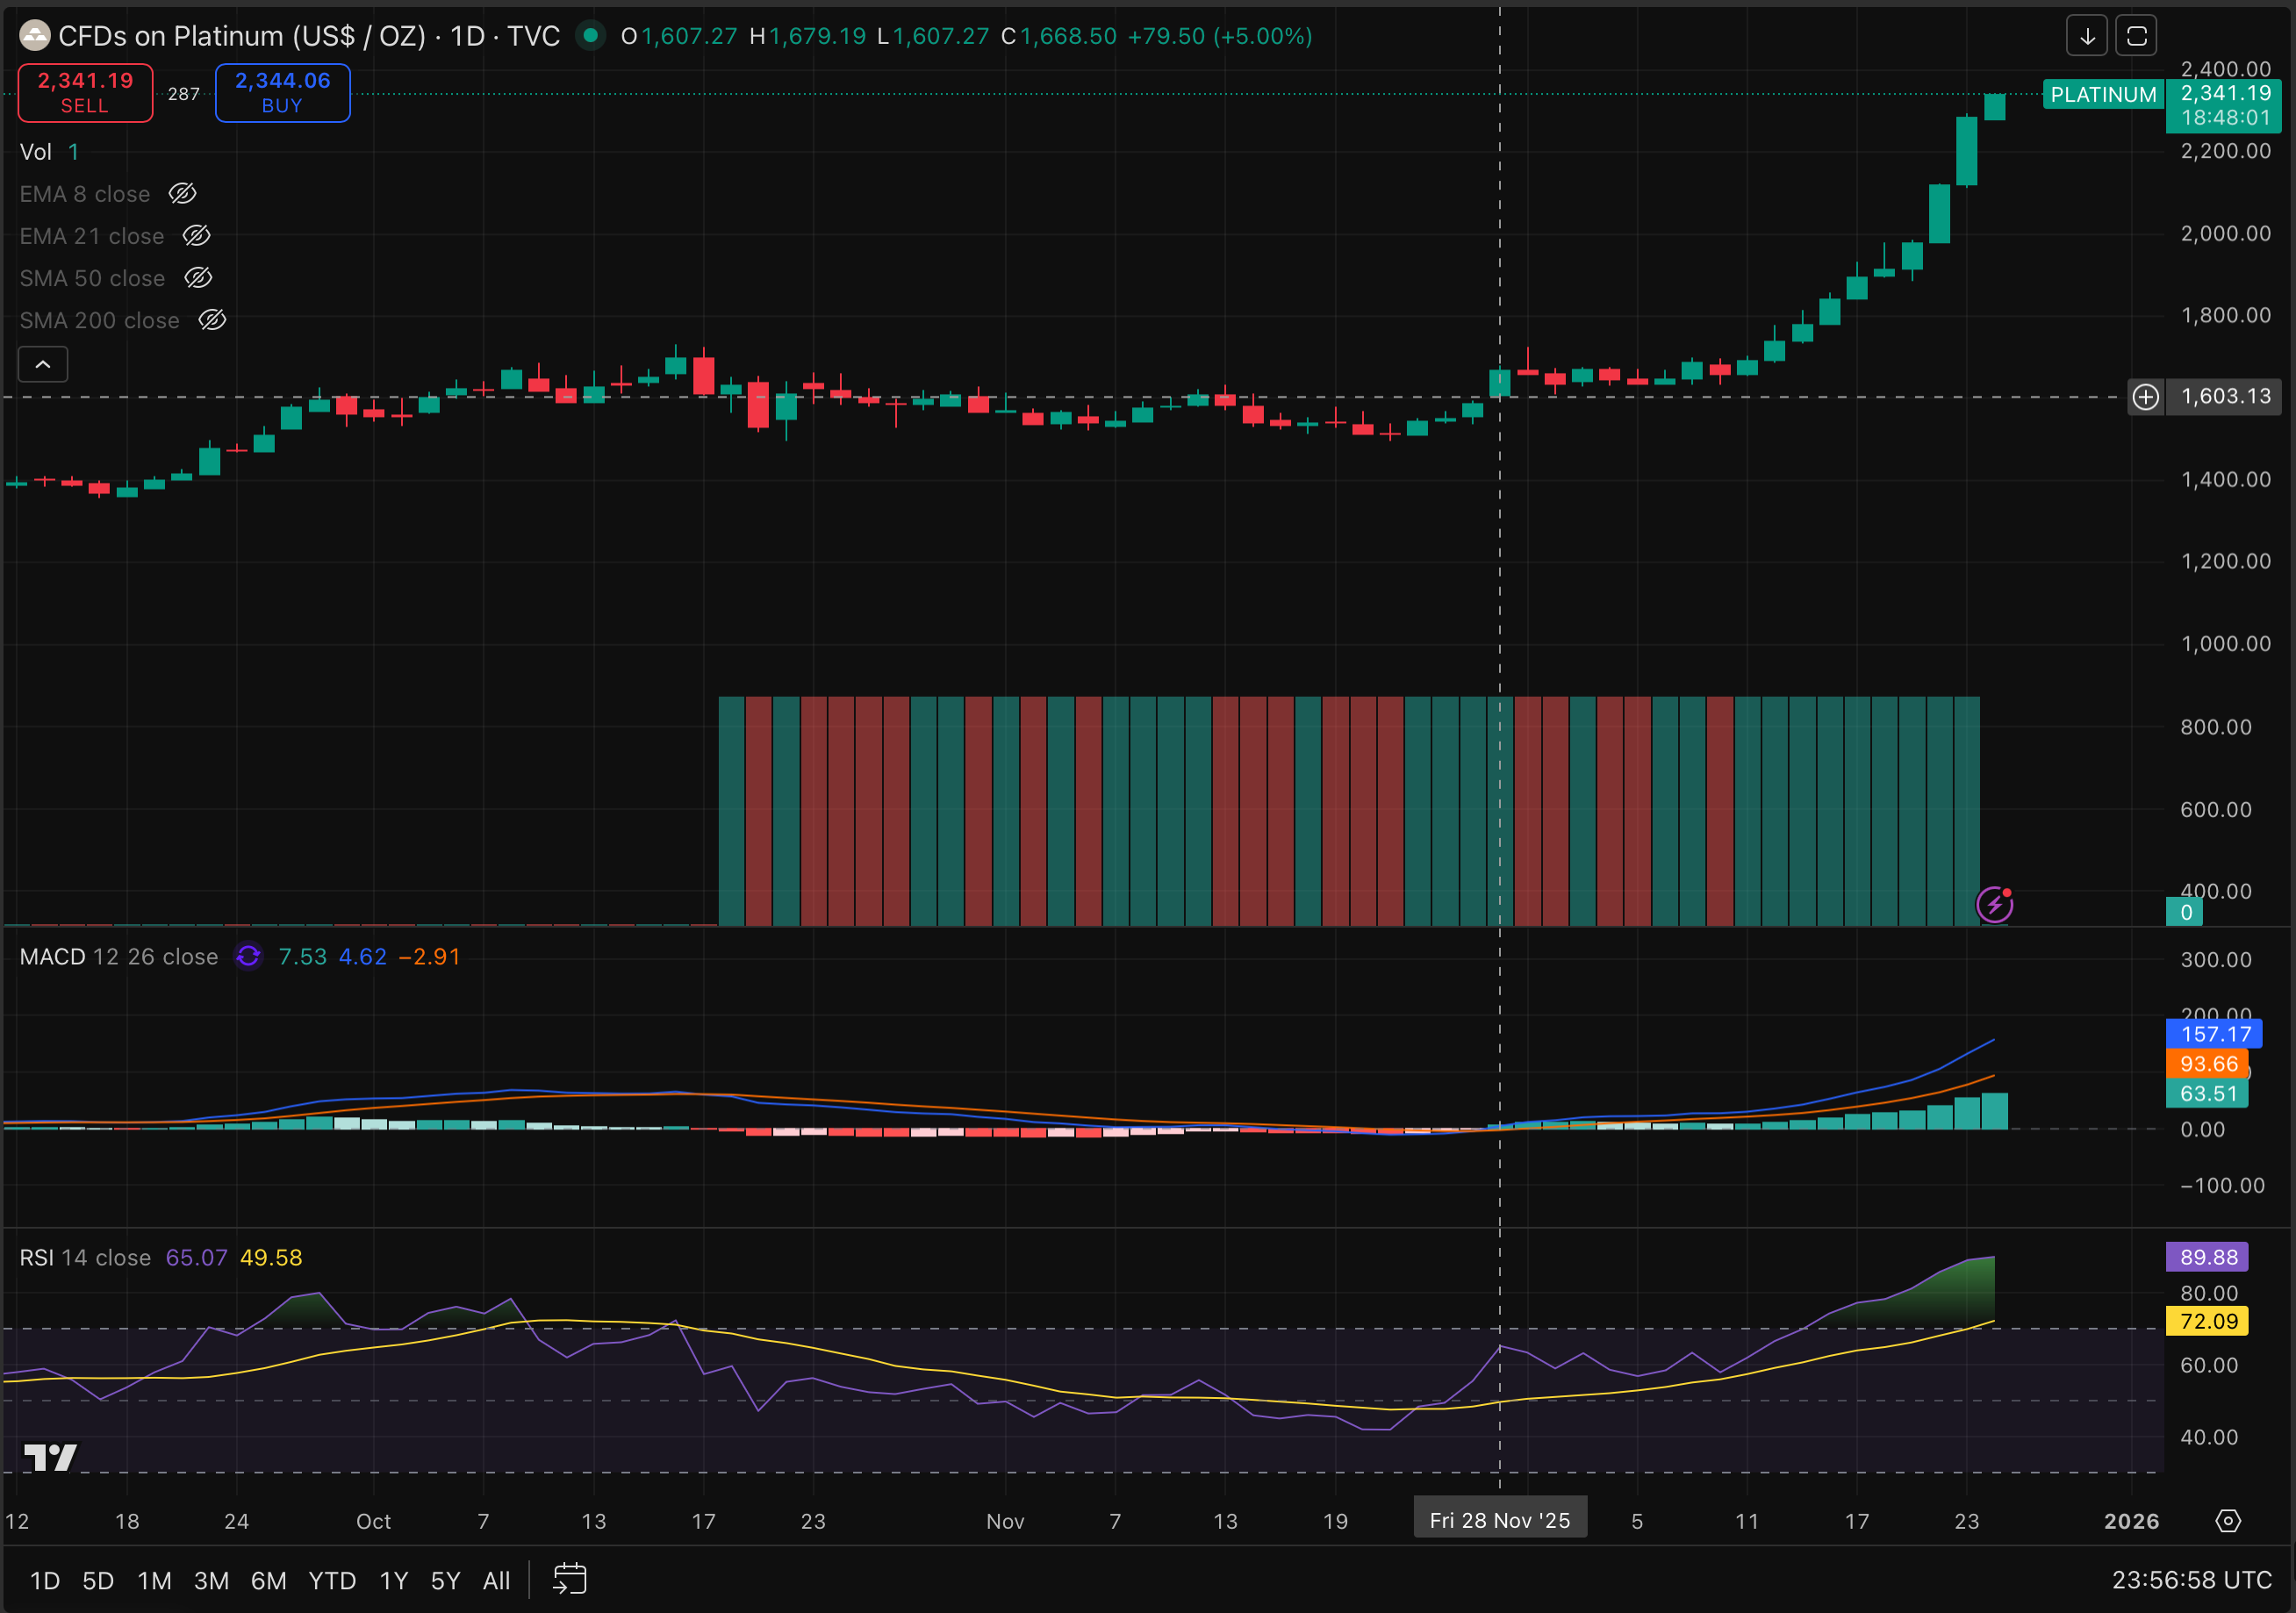
Task: Click the MACD refresh circular icon
Action: pyautogui.click(x=248, y=957)
